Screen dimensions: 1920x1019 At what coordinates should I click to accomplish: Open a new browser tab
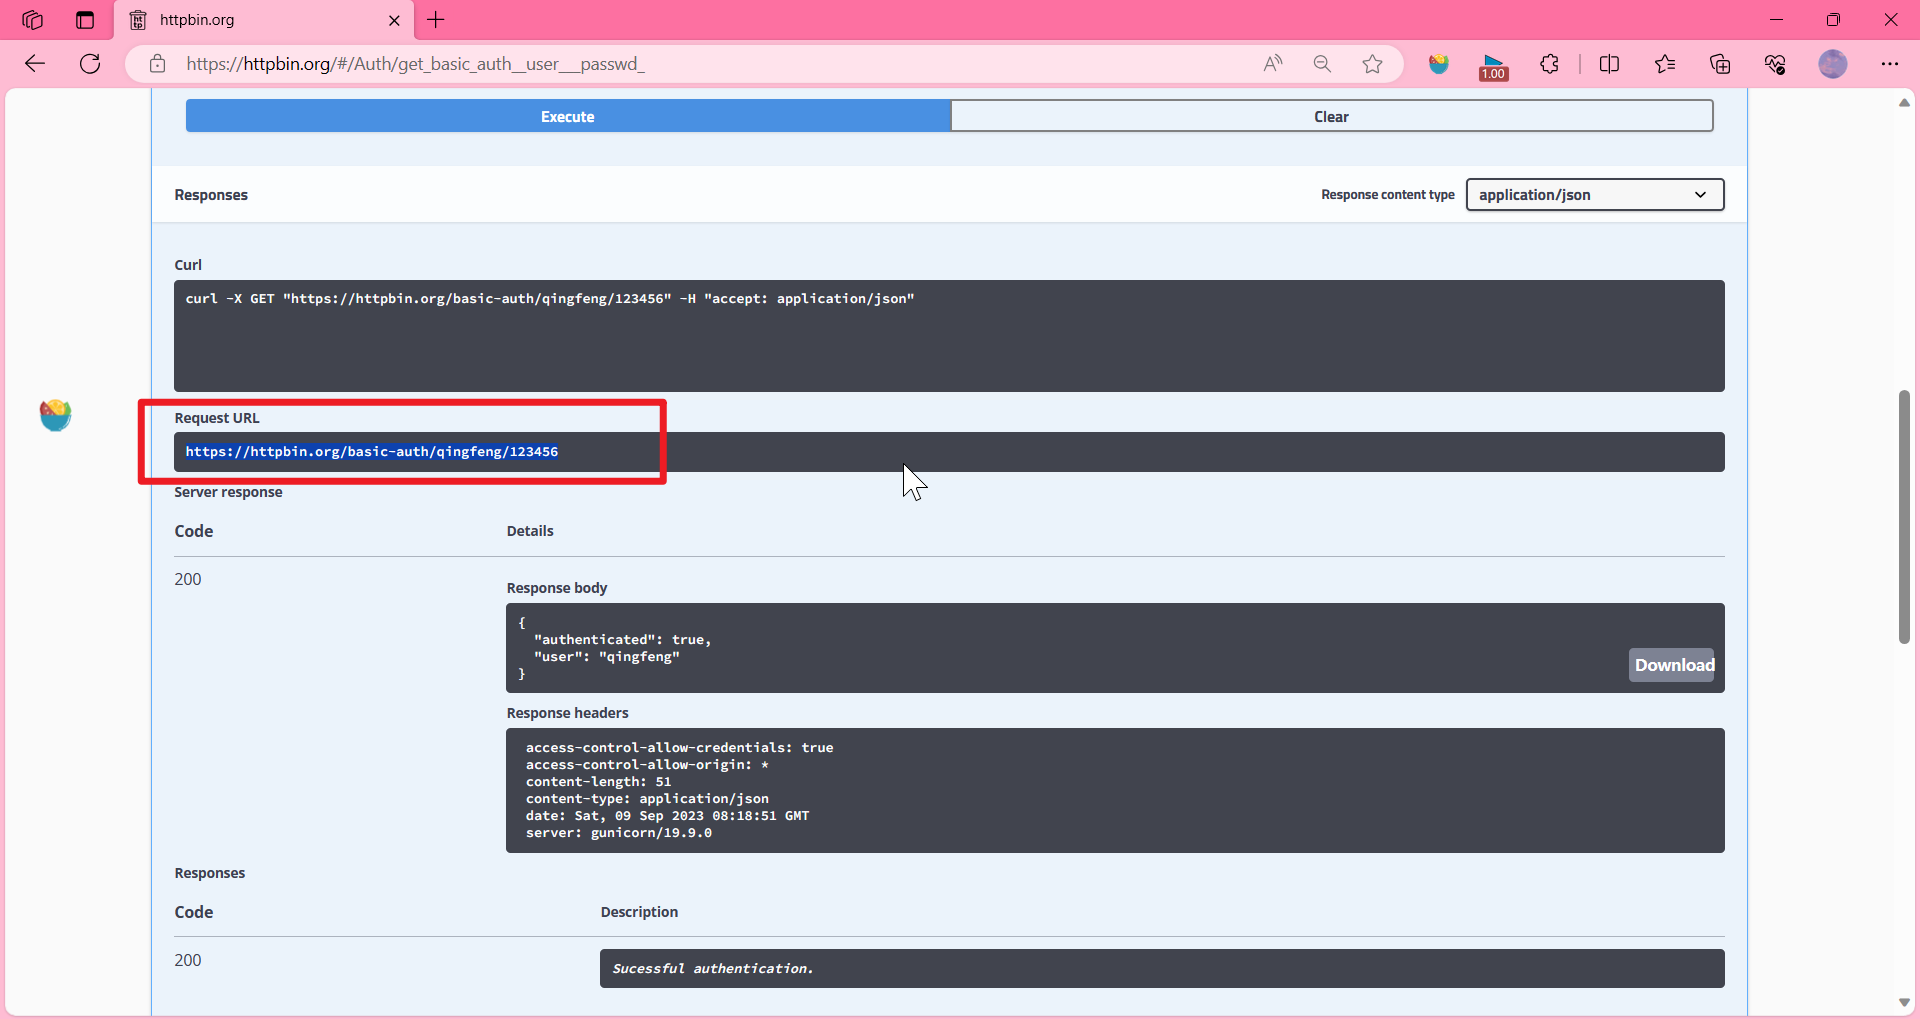436,20
